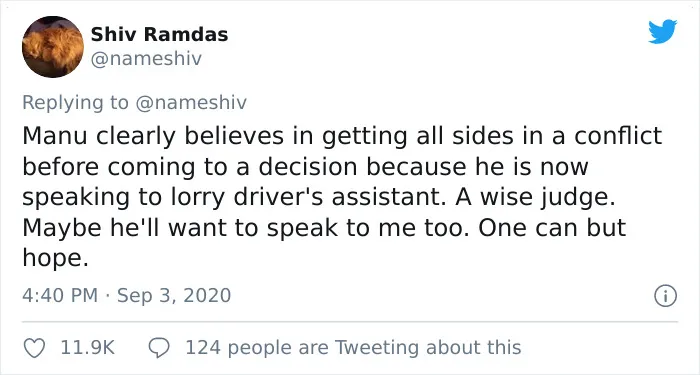Open the Sep 3, 2020 date
Viewport: 700px width, 375px height.
[174, 296]
